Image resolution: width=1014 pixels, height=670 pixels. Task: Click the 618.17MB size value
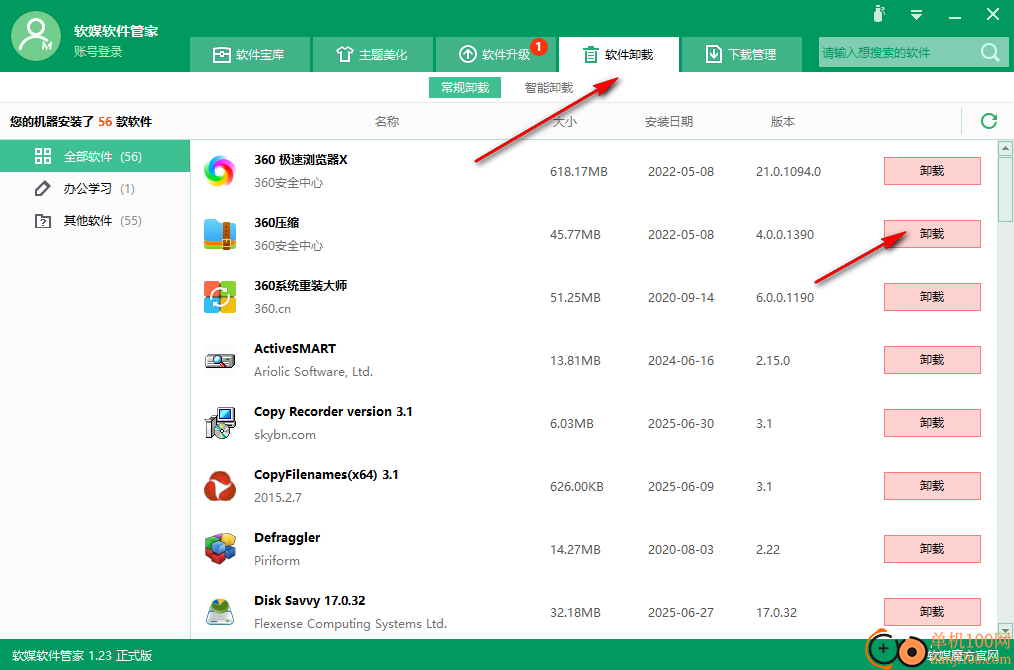coord(579,171)
